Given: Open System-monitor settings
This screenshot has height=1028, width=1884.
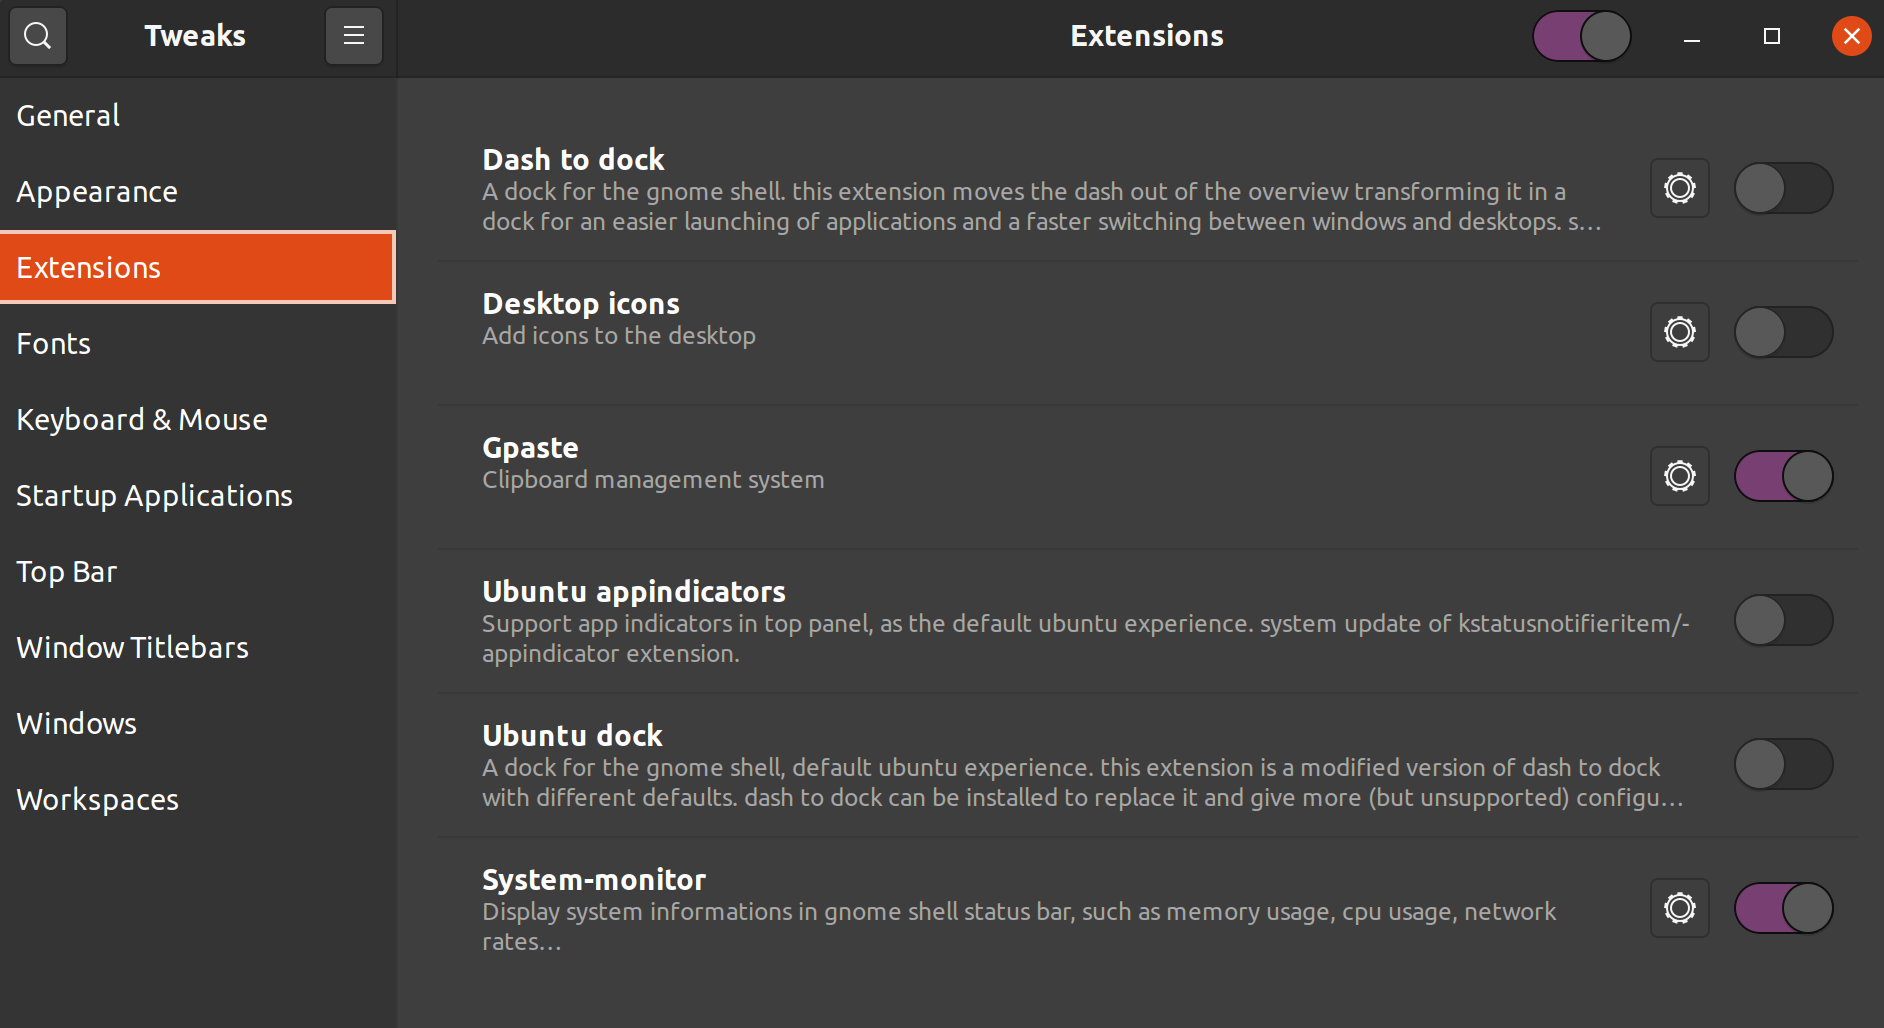Looking at the screenshot, I should click(x=1679, y=908).
